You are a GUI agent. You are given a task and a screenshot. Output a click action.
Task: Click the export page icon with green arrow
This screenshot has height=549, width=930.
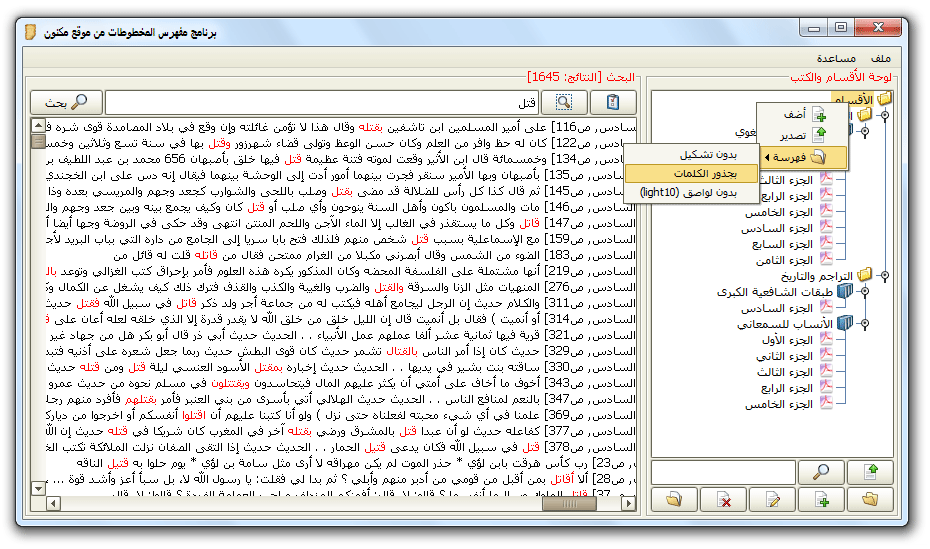pyautogui.click(x=870, y=472)
